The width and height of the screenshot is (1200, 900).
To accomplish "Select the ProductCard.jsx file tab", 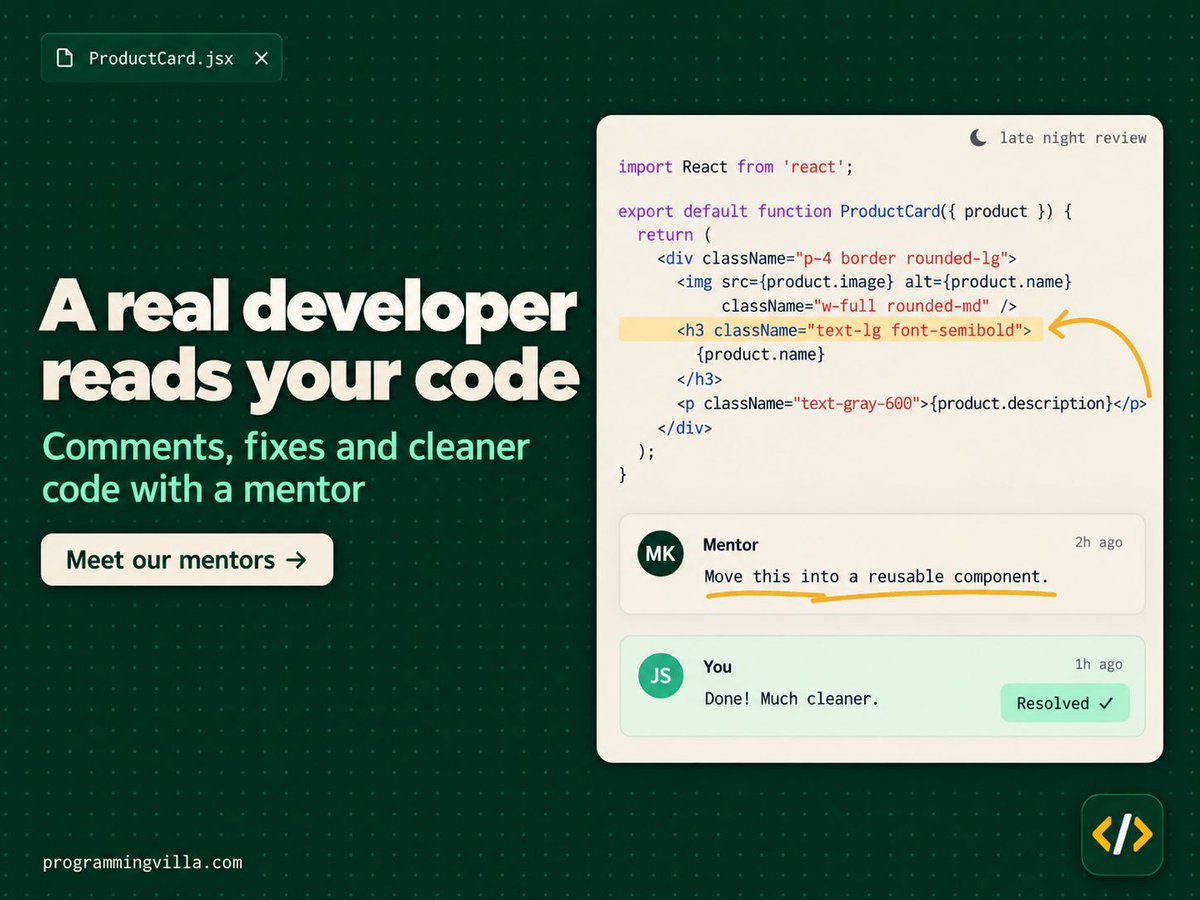I will (x=161, y=58).
